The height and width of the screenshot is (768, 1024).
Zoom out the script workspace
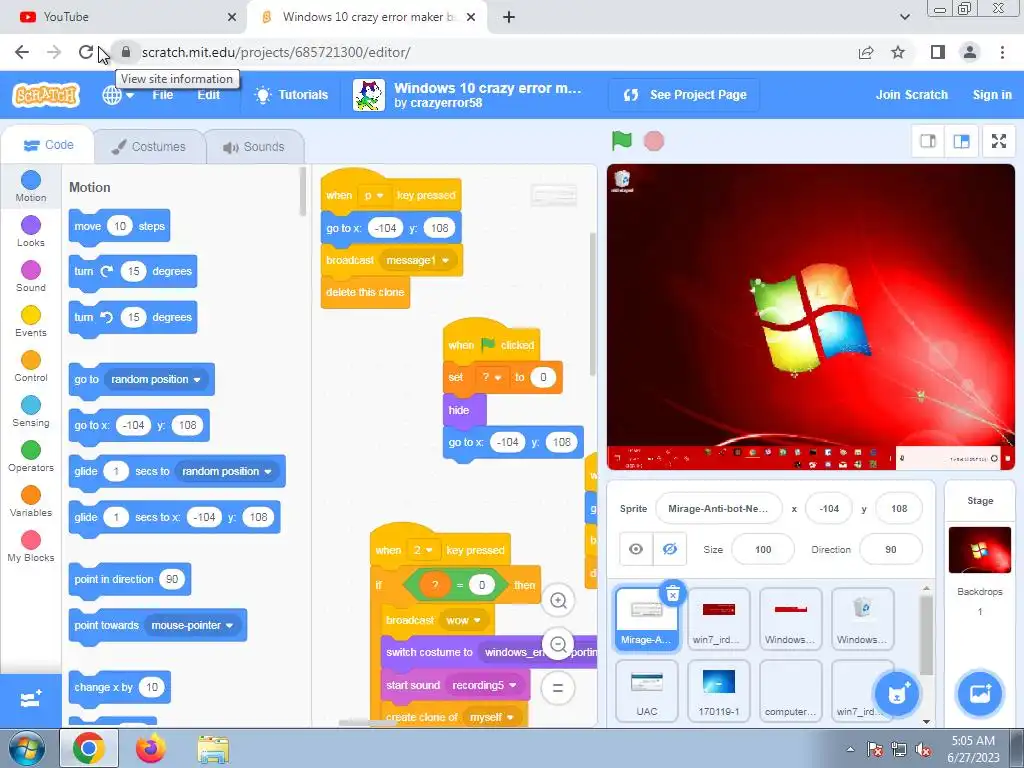(558, 645)
